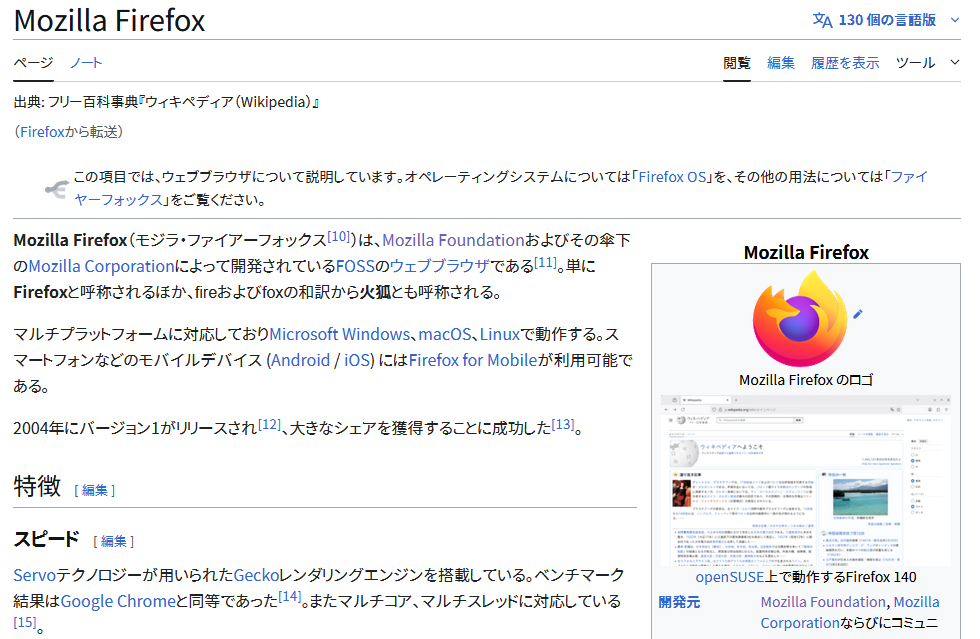Click the pencil edit icon beside logo
The height and width of the screenshot is (639, 980).
[x=857, y=314]
